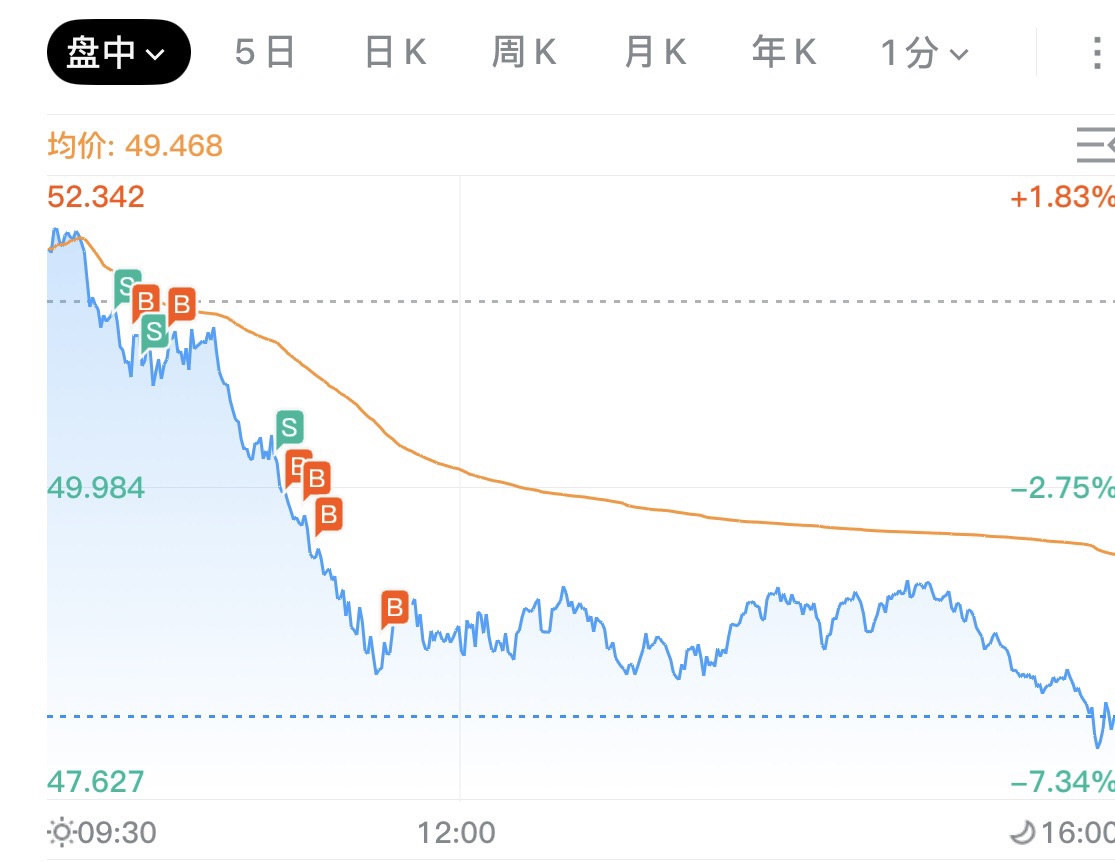Image resolution: width=1115 pixels, height=862 pixels.
Task: Select the 周K weekly chart tab
Action: pos(525,52)
